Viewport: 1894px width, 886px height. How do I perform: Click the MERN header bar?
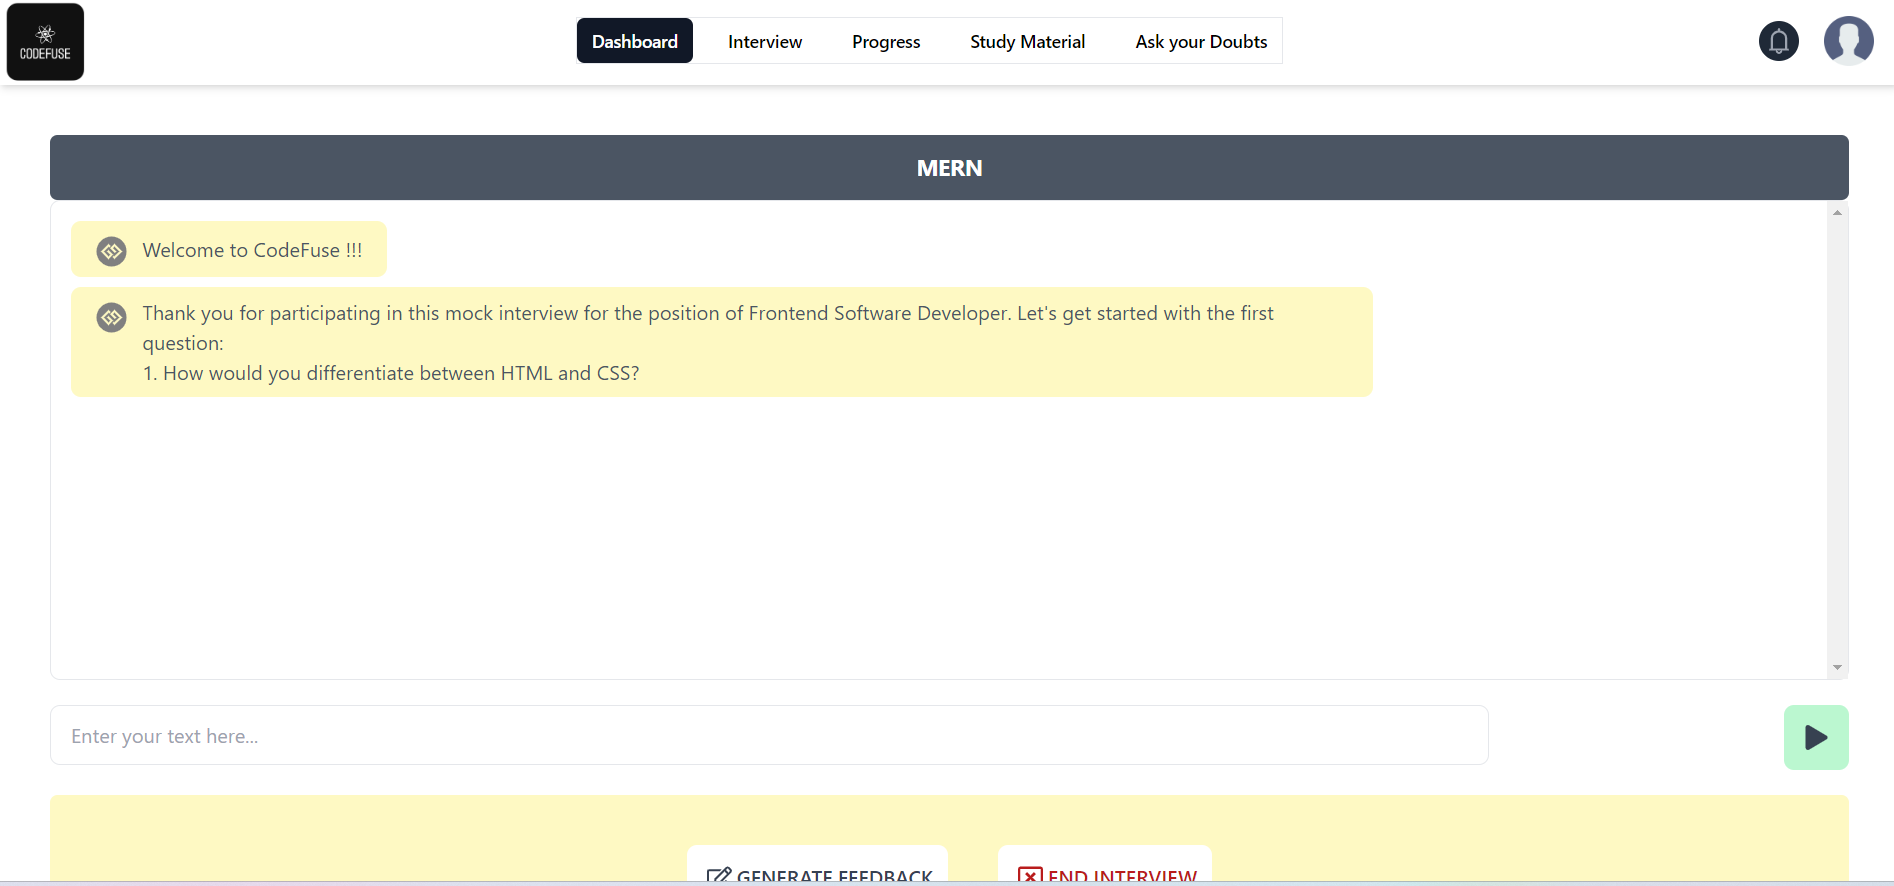coord(949,168)
